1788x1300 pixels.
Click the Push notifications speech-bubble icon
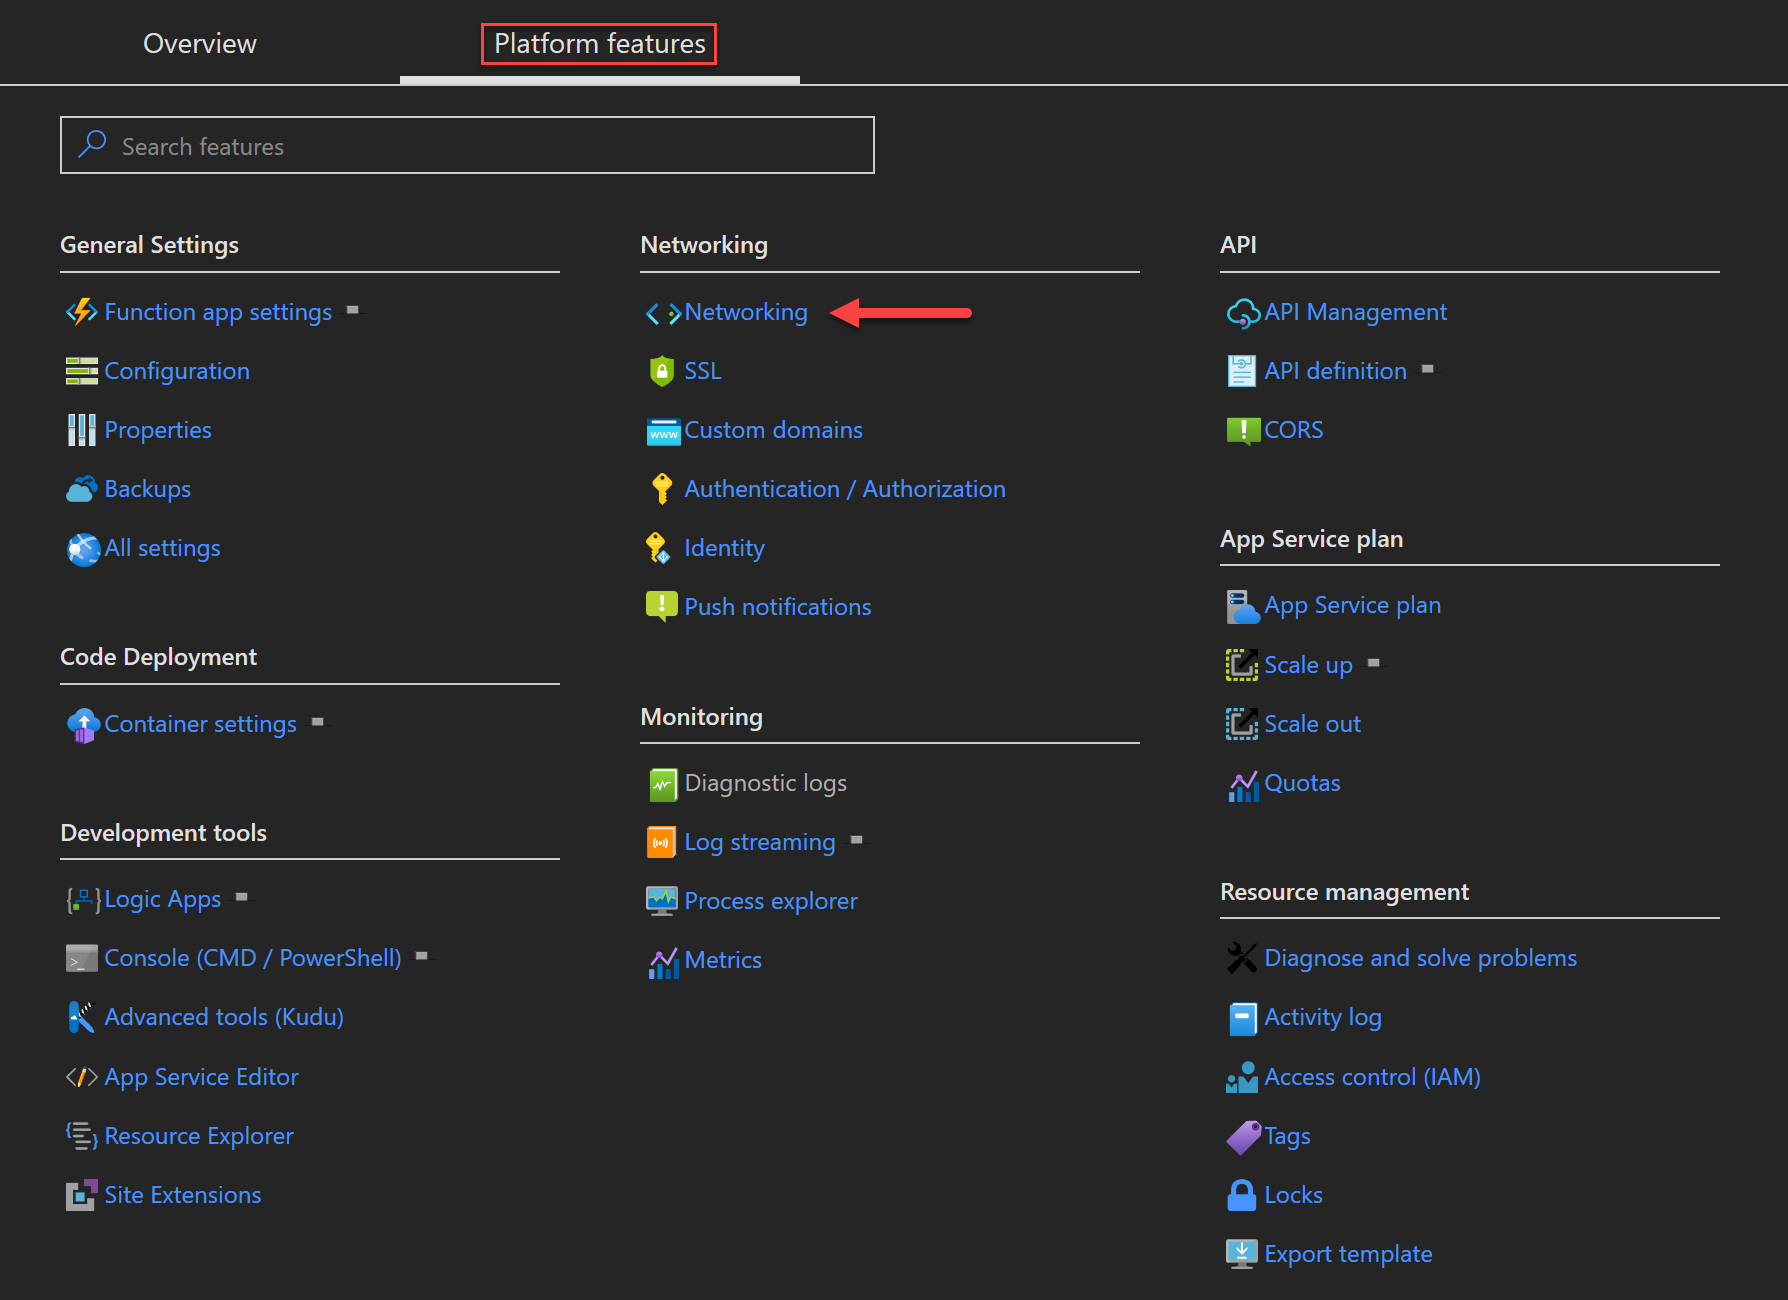[662, 607]
